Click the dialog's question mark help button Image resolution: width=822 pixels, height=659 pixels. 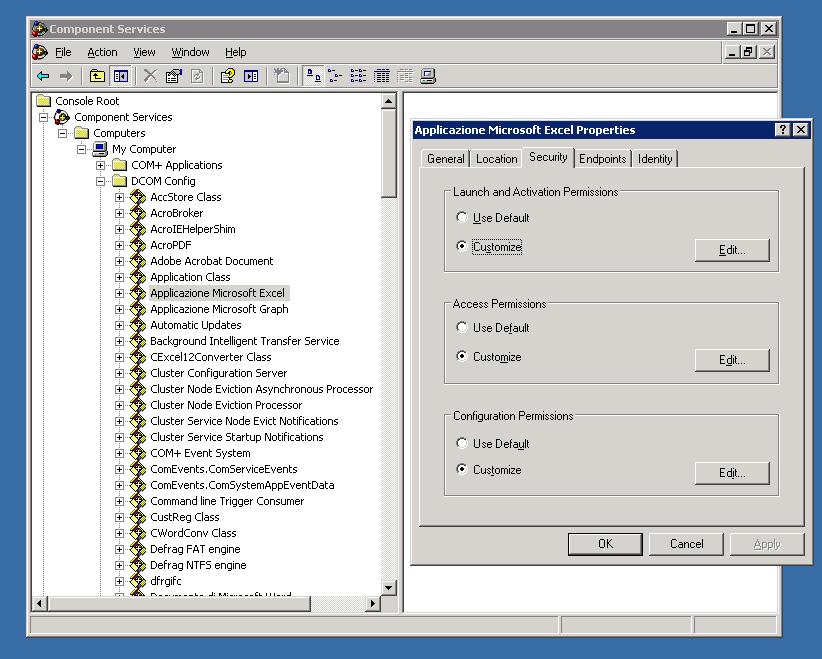(x=782, y=129)
